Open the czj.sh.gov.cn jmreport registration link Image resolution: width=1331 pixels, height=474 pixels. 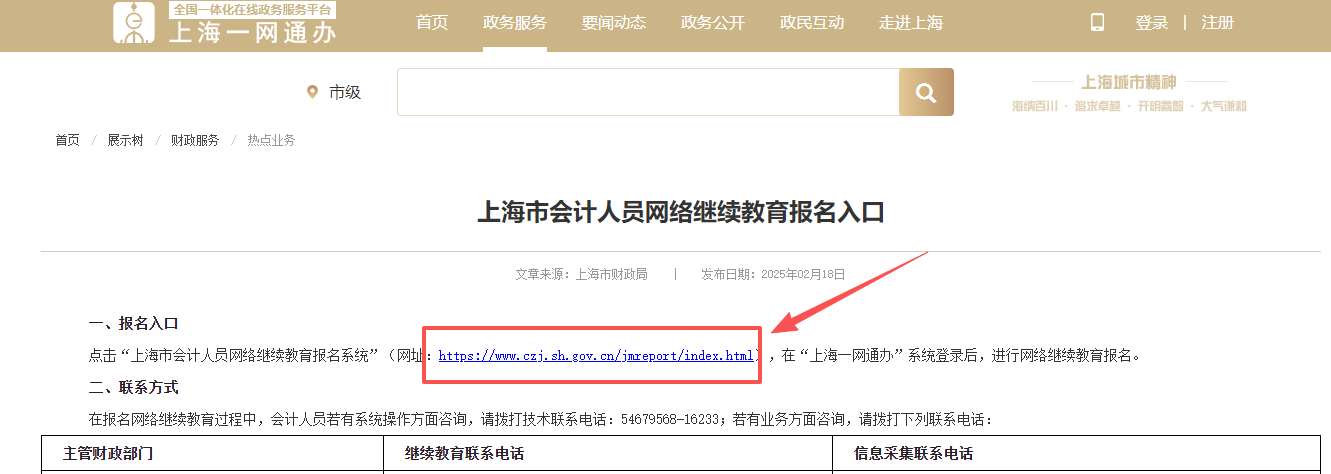596,355
